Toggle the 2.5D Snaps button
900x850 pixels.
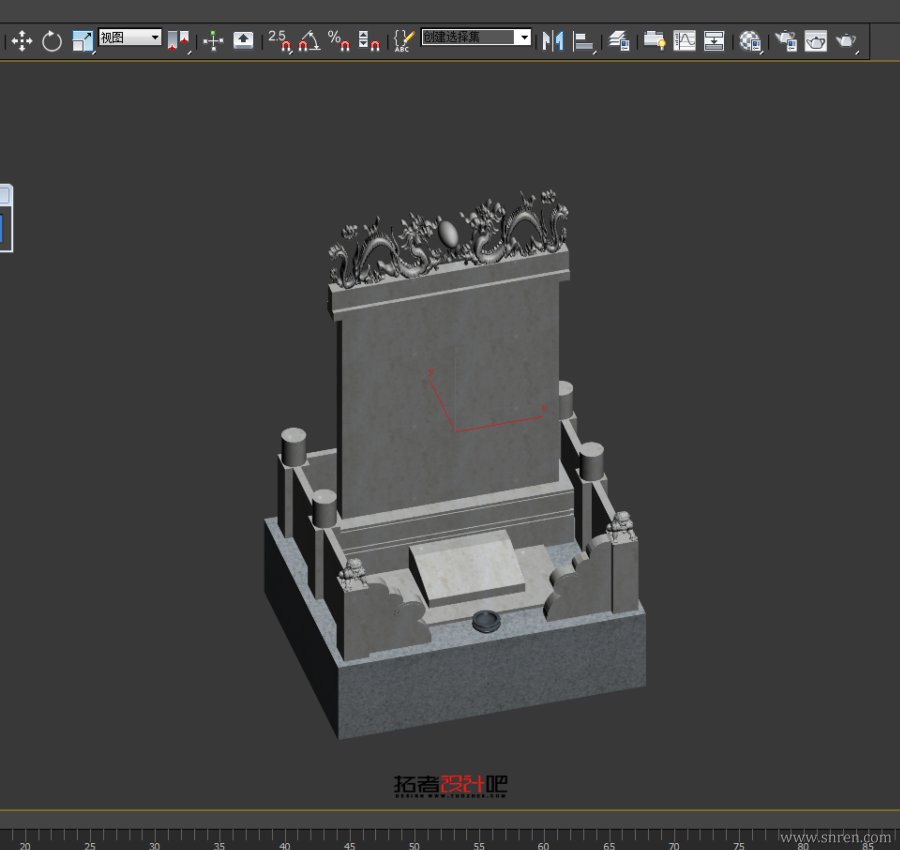click(279, 41)
